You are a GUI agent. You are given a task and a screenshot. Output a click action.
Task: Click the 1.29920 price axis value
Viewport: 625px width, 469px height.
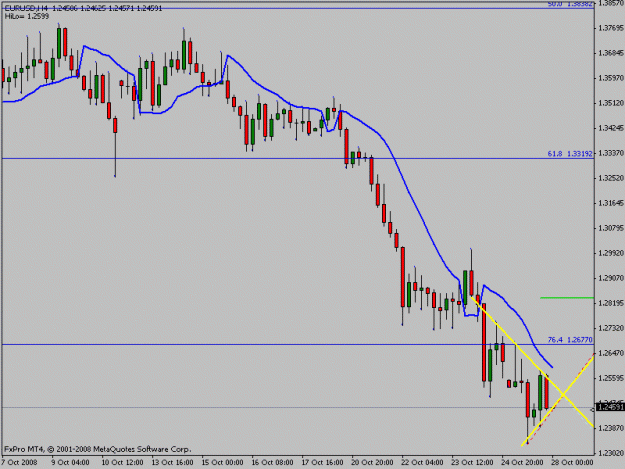[611, 253]
